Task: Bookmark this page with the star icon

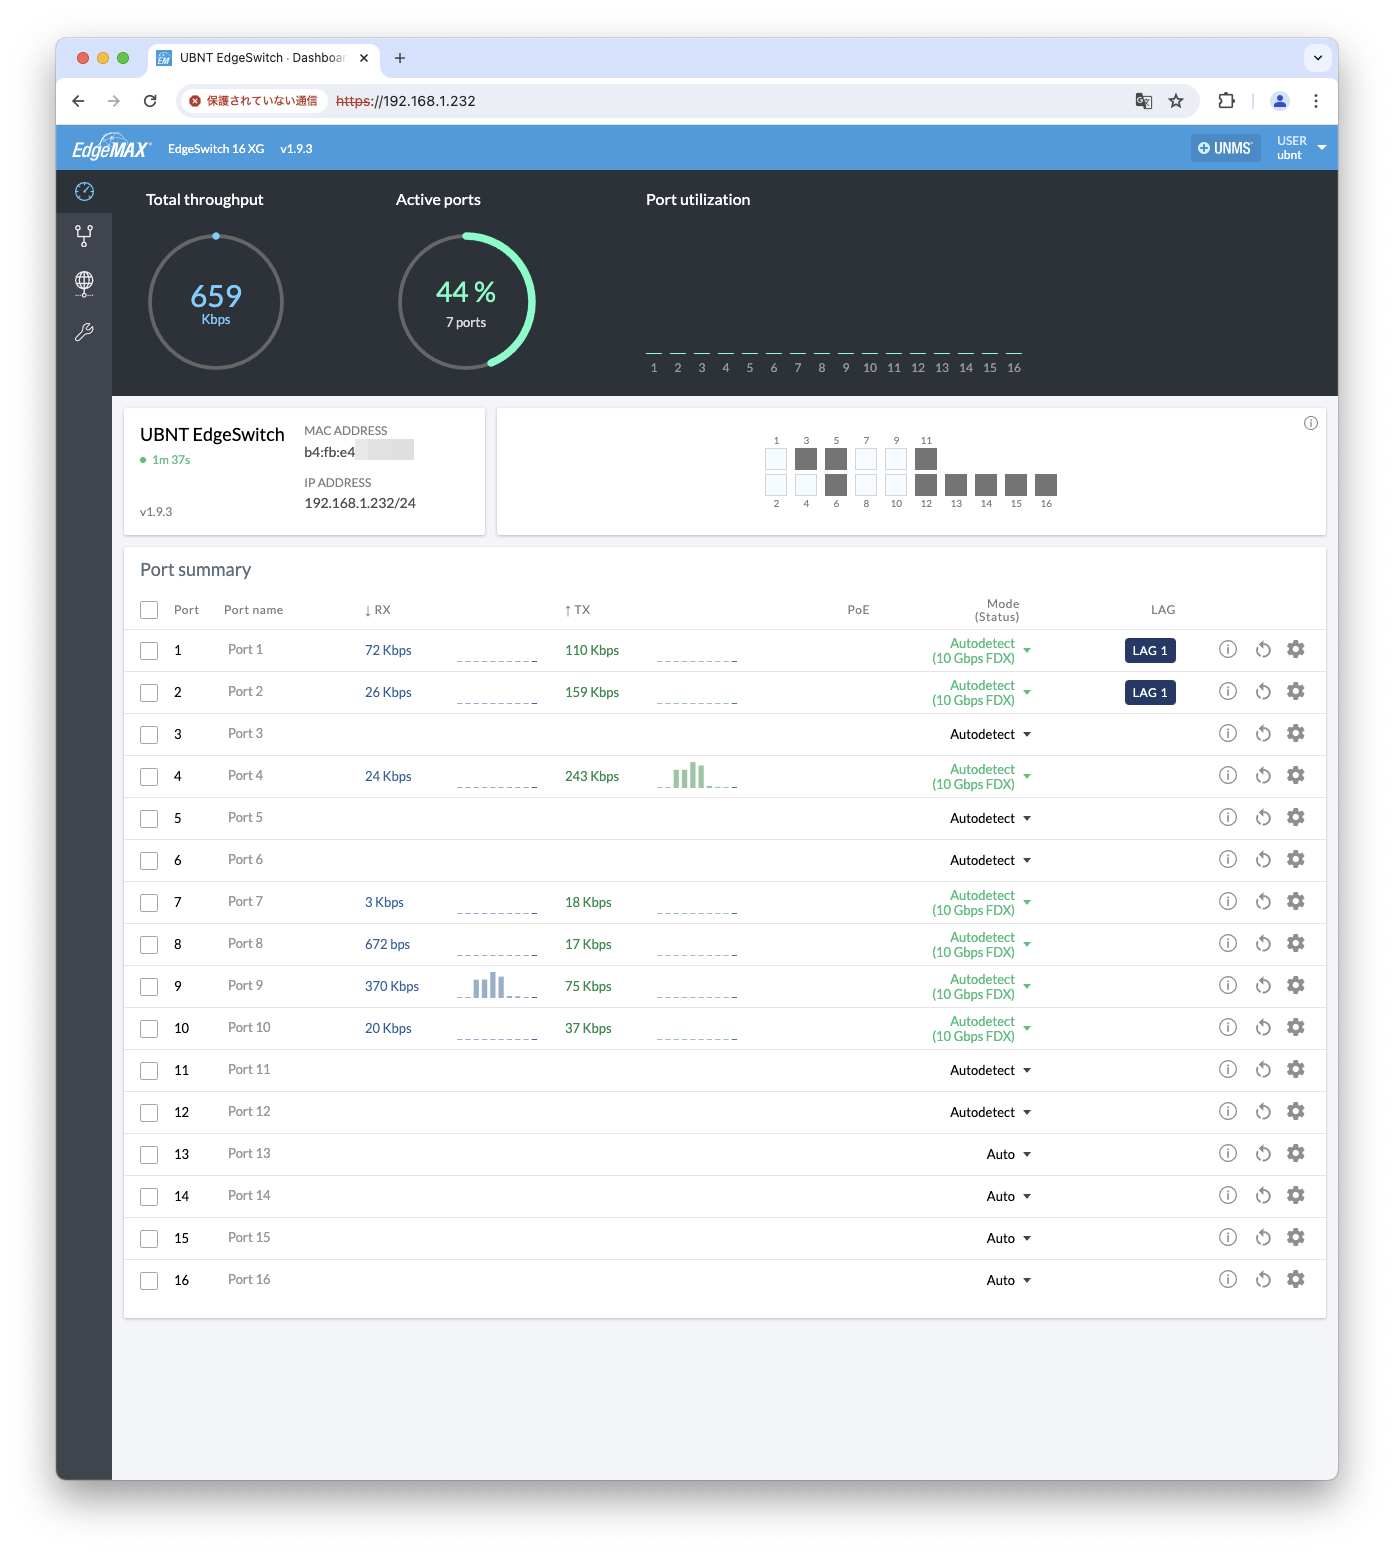Action: tap(1176, 101)
